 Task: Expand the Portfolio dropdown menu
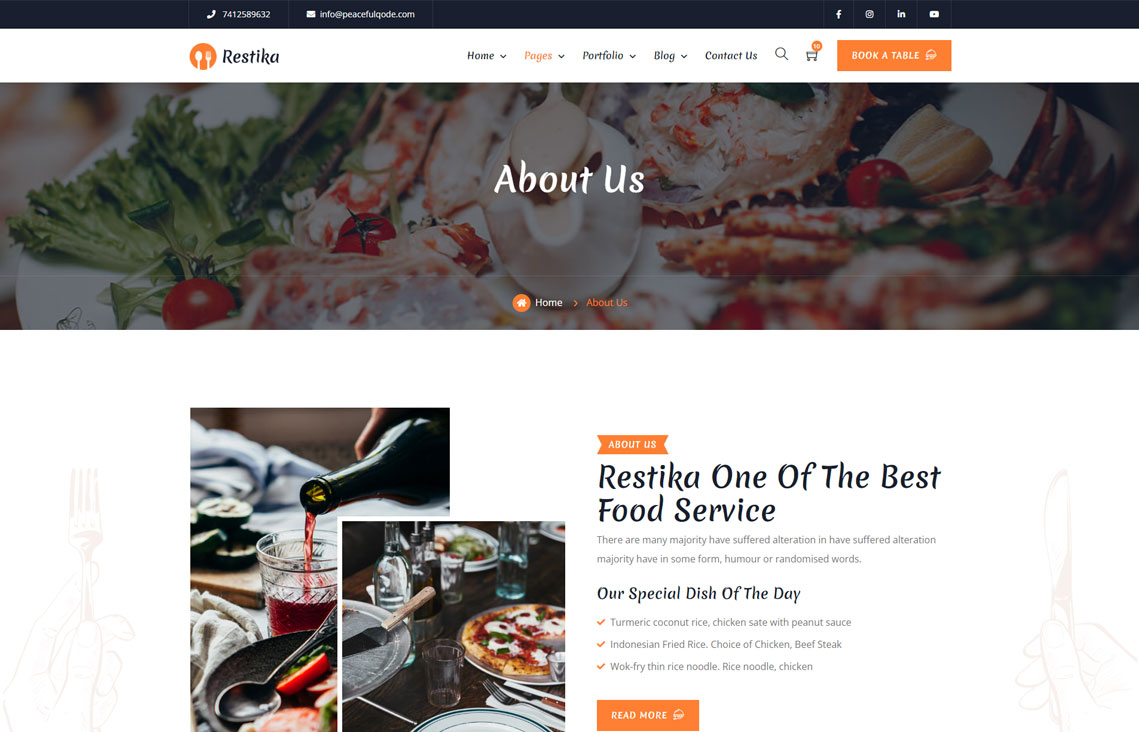[x=609, y=55]
